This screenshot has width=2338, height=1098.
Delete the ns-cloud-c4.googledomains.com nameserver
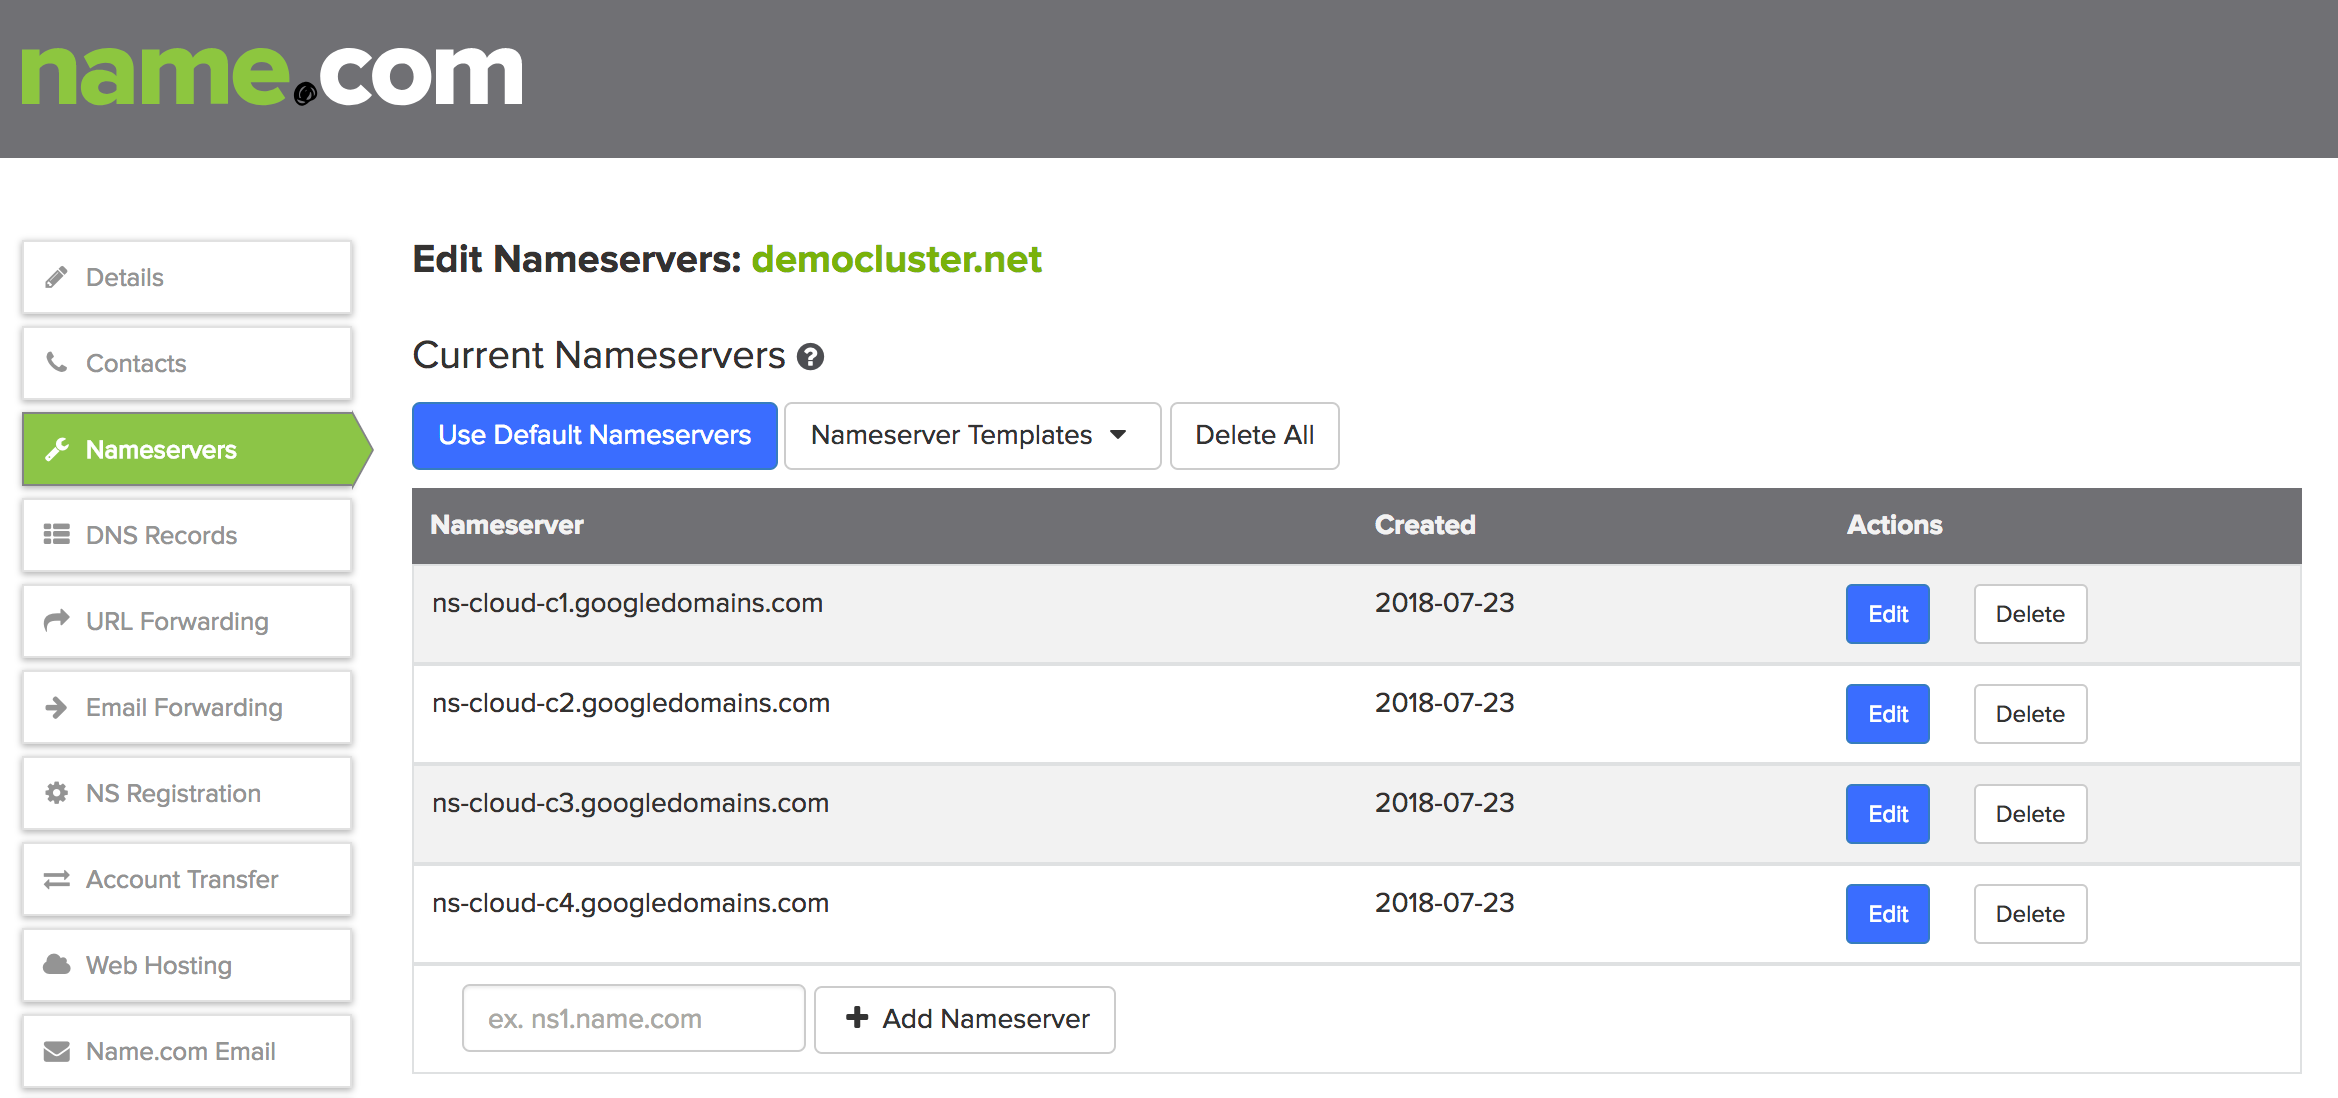coord(2030,914)
